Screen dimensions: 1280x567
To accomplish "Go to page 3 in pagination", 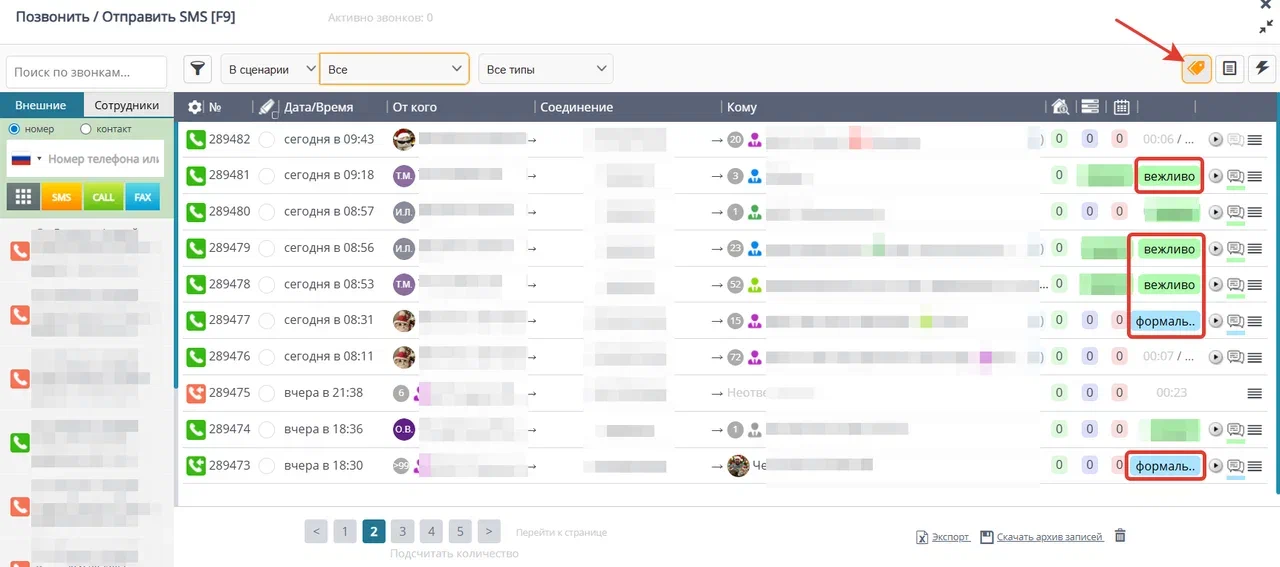I will click(x=402, y=531).
